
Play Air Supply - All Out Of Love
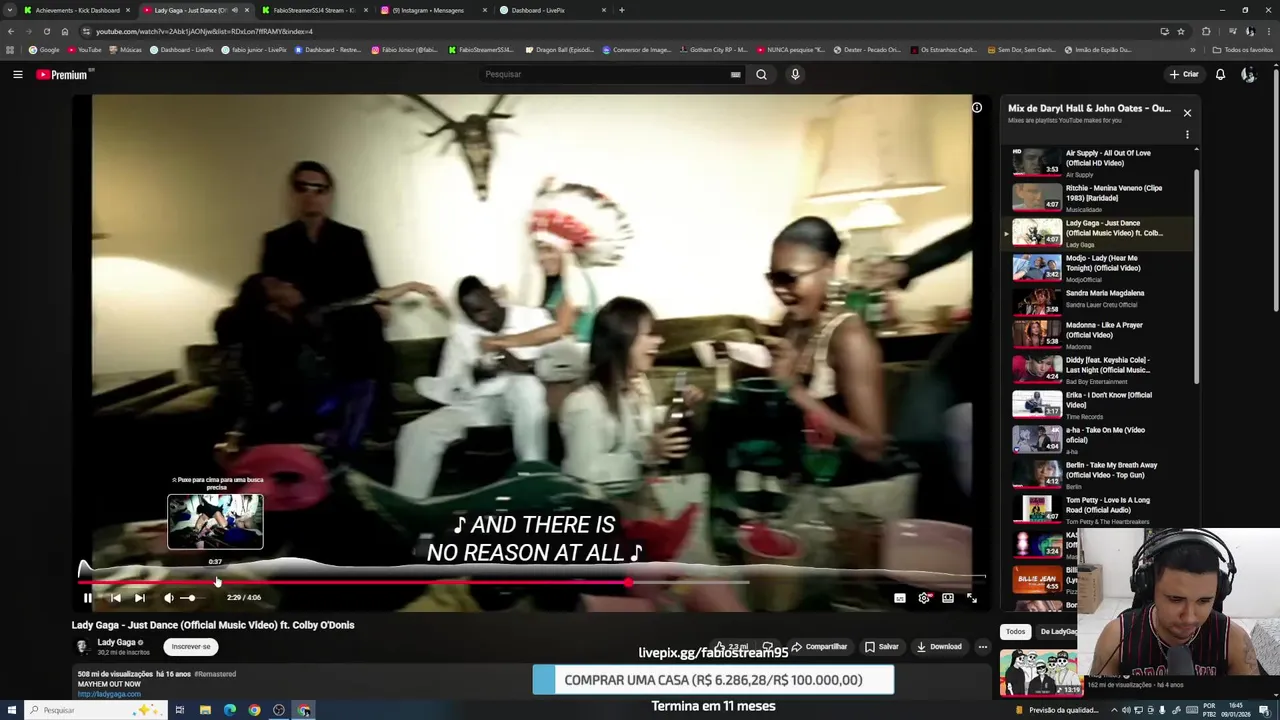1097,162
